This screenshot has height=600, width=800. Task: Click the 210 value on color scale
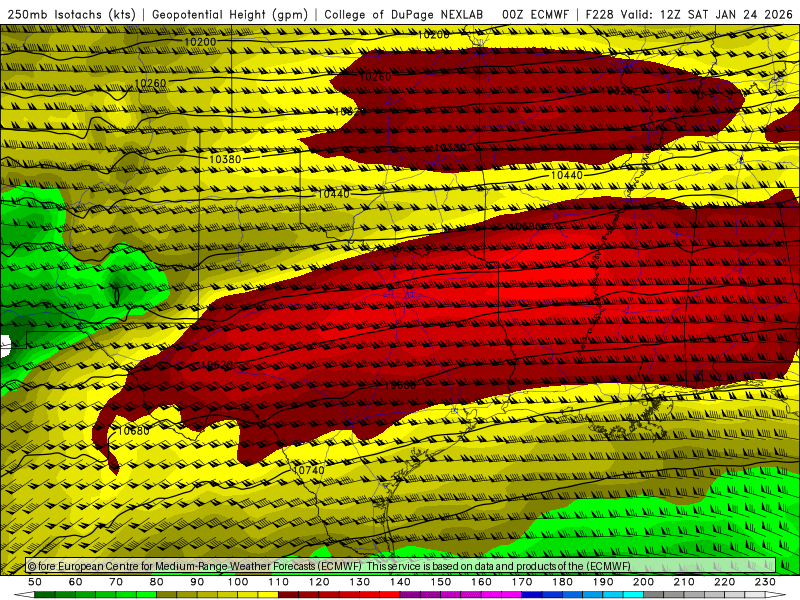684,582
